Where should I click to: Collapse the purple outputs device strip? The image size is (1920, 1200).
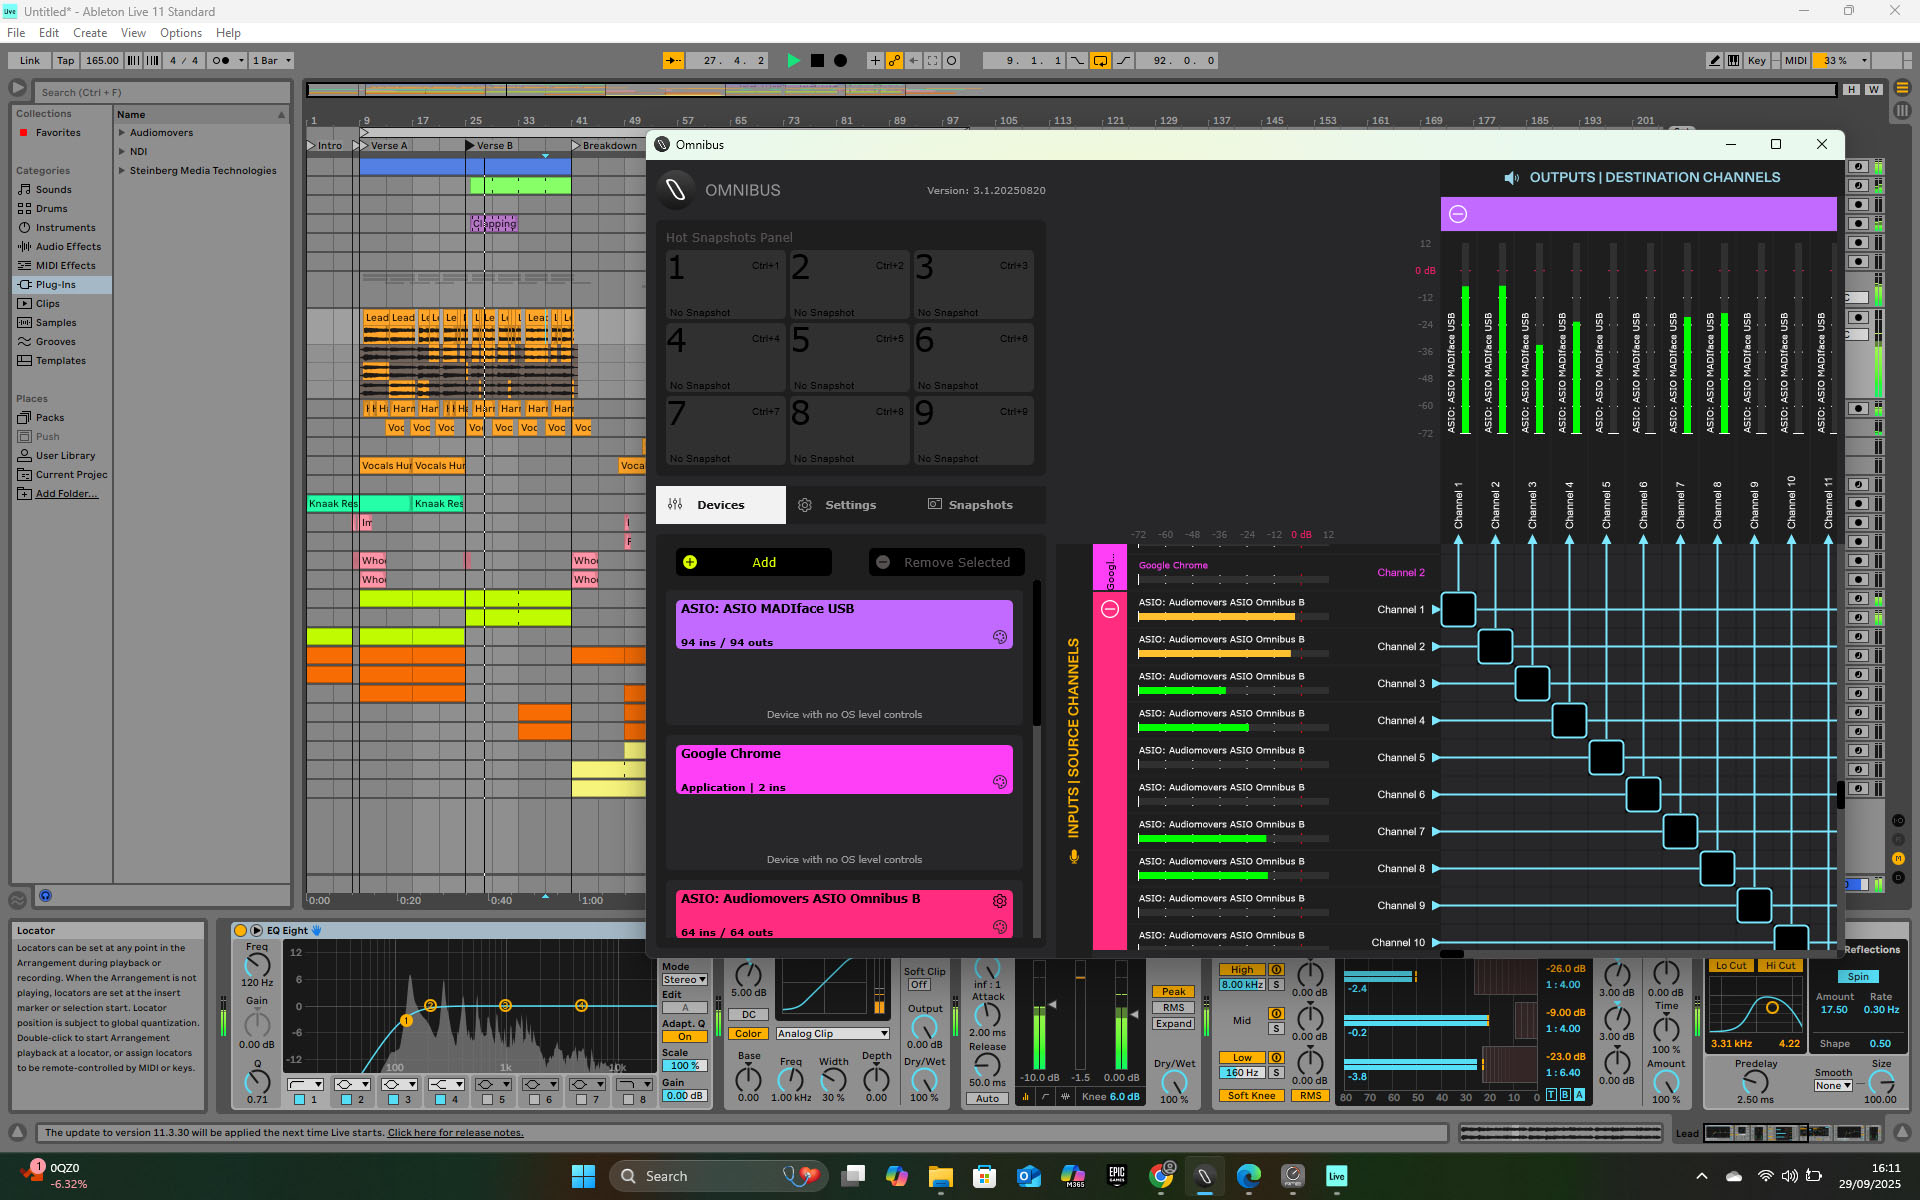click(1458, 214)
